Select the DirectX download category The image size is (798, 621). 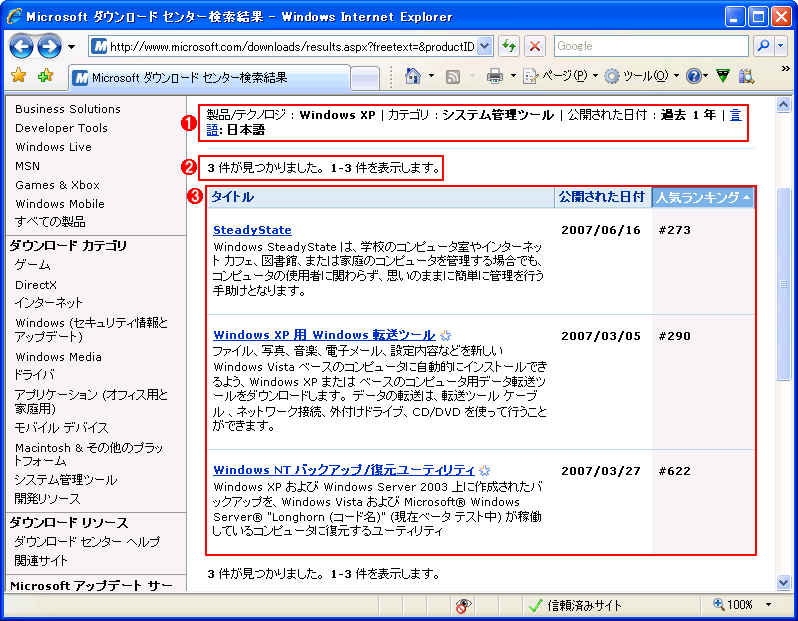36,285
